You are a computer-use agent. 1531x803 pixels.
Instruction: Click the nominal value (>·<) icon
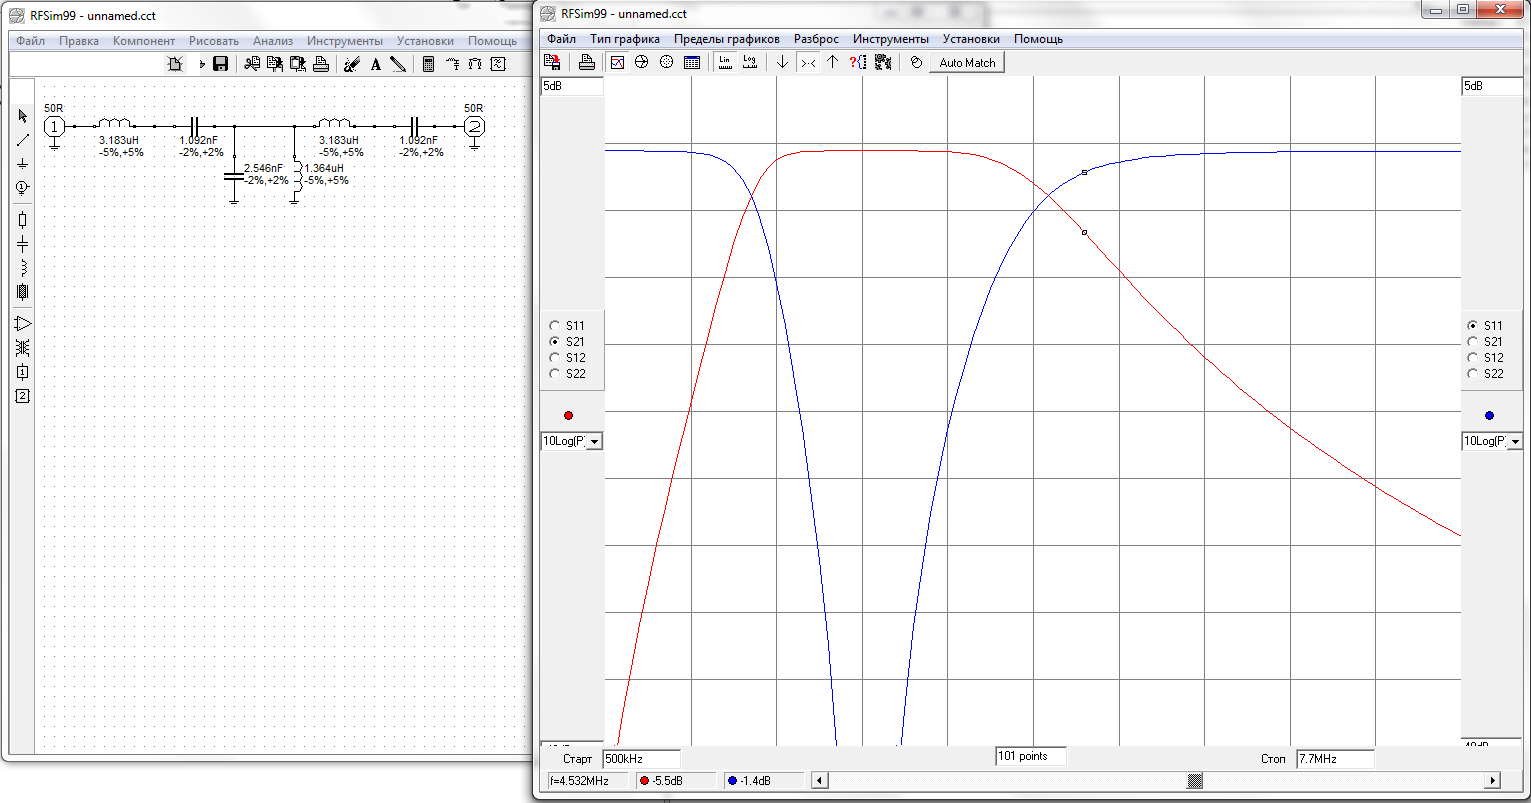808,62
